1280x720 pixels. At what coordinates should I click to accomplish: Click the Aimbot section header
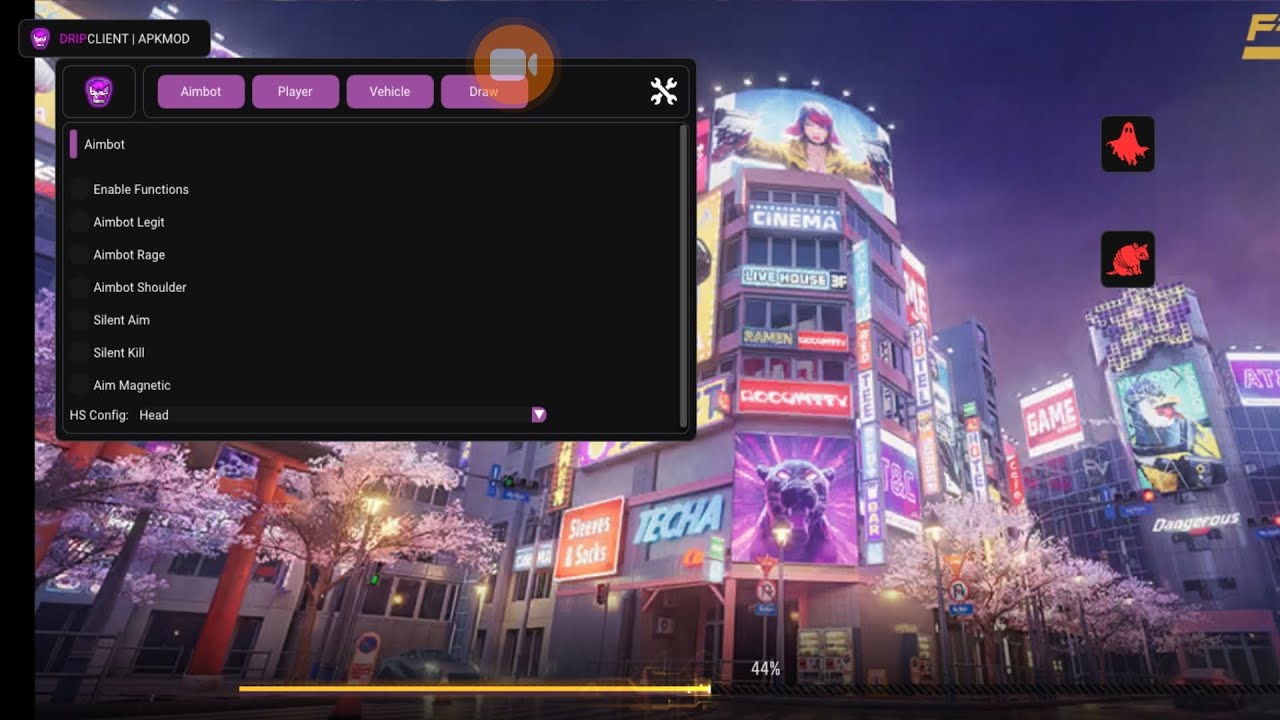(104, 144)
